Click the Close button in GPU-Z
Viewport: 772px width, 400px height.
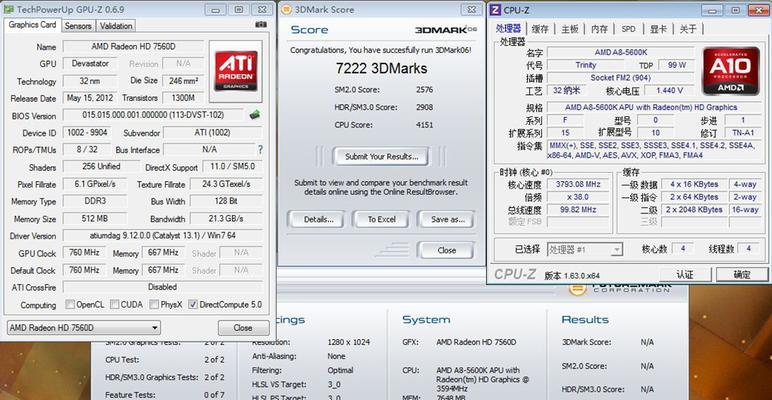point(243,328)
